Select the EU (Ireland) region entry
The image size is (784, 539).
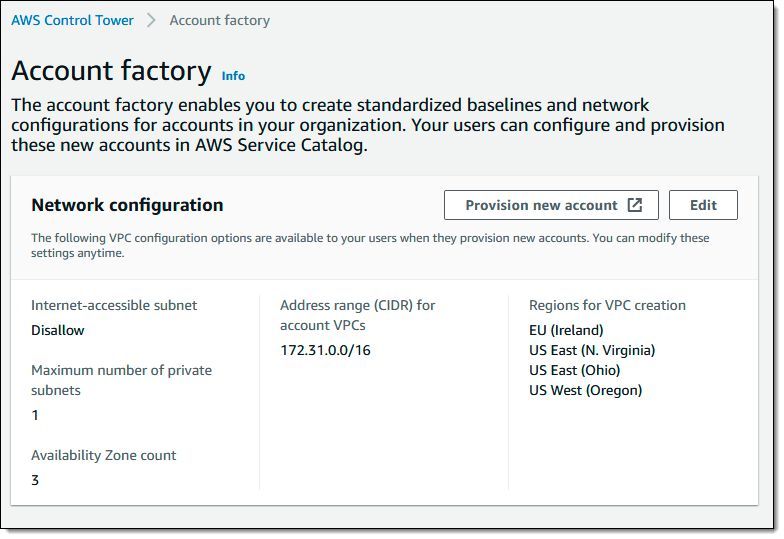(566, 330)
